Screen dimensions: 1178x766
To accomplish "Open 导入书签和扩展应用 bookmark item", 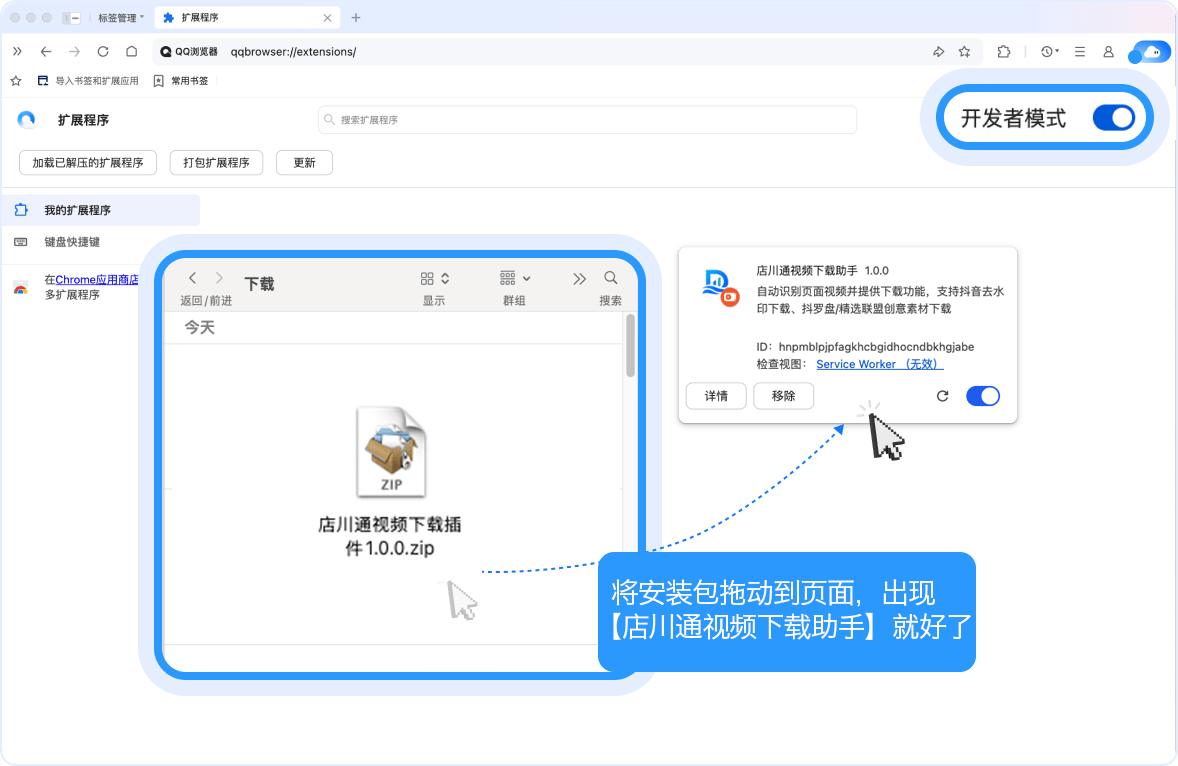I will pyautogui.click(x=88, y=80).
